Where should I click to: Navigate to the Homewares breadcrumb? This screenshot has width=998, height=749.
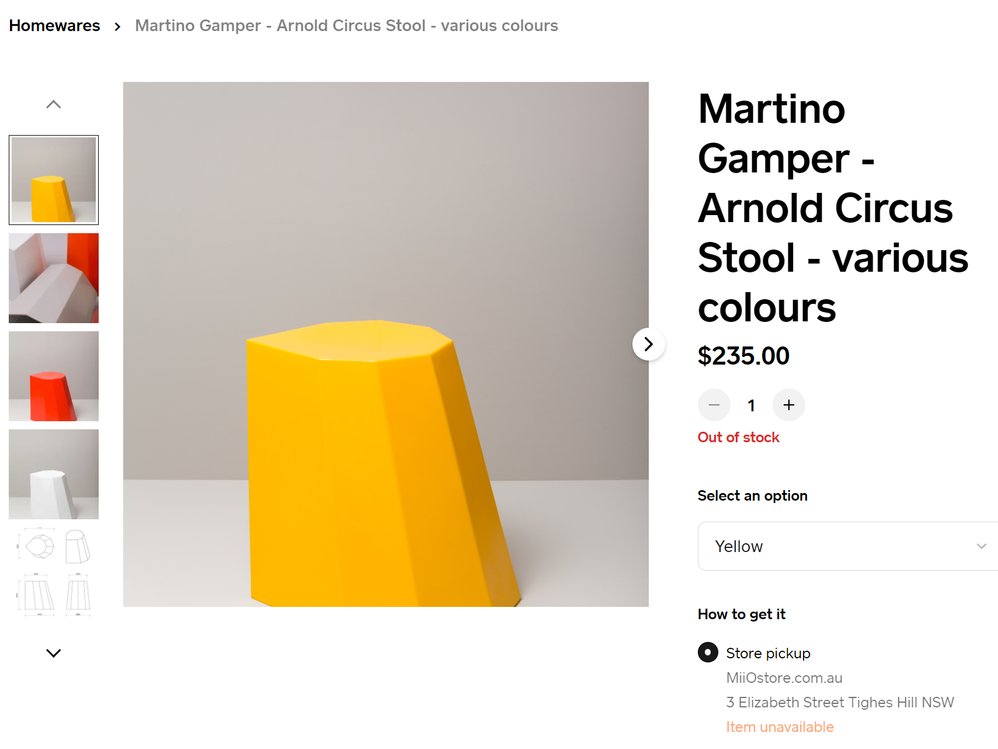coord(54,25)
